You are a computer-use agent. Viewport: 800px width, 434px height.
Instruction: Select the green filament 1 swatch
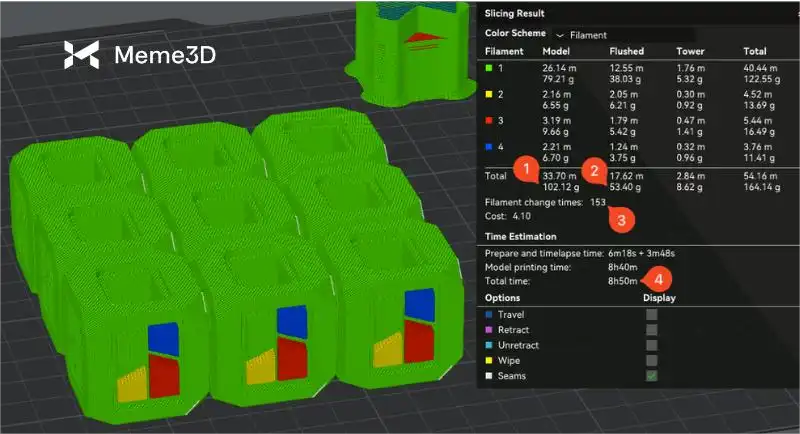tap(488, 69)
